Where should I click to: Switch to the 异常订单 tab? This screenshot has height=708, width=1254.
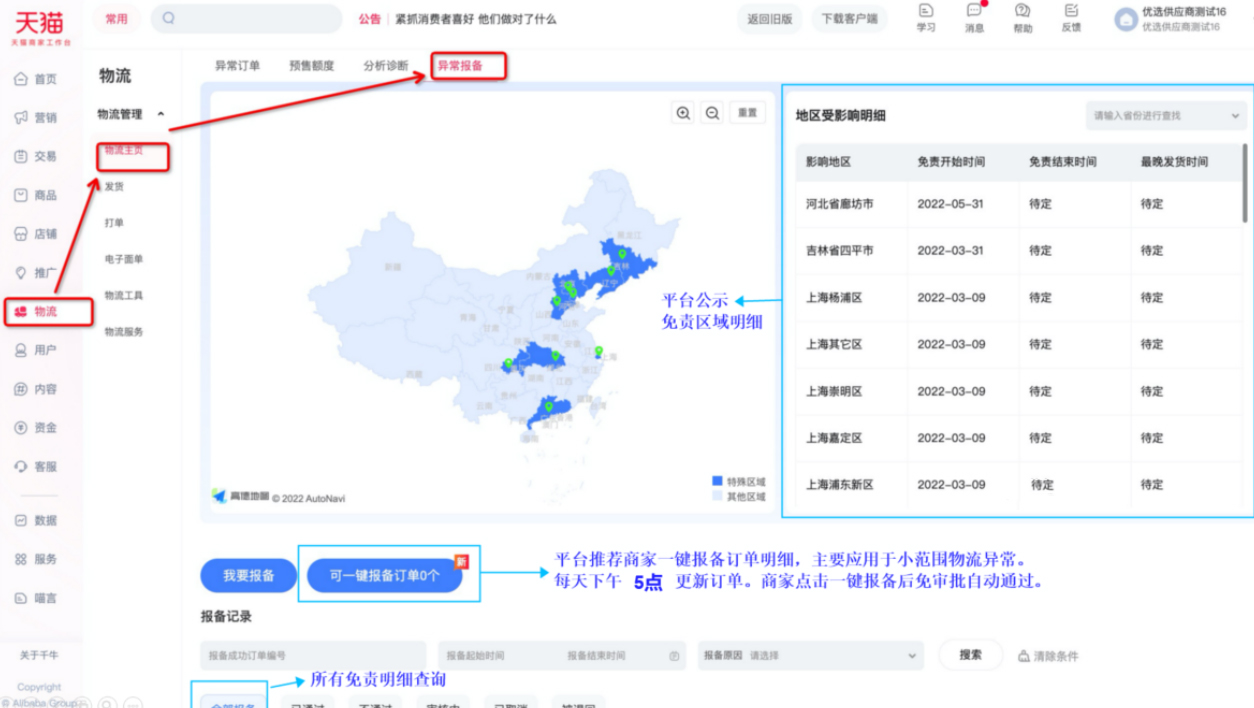pyautogui.click(x=239, y=64)
